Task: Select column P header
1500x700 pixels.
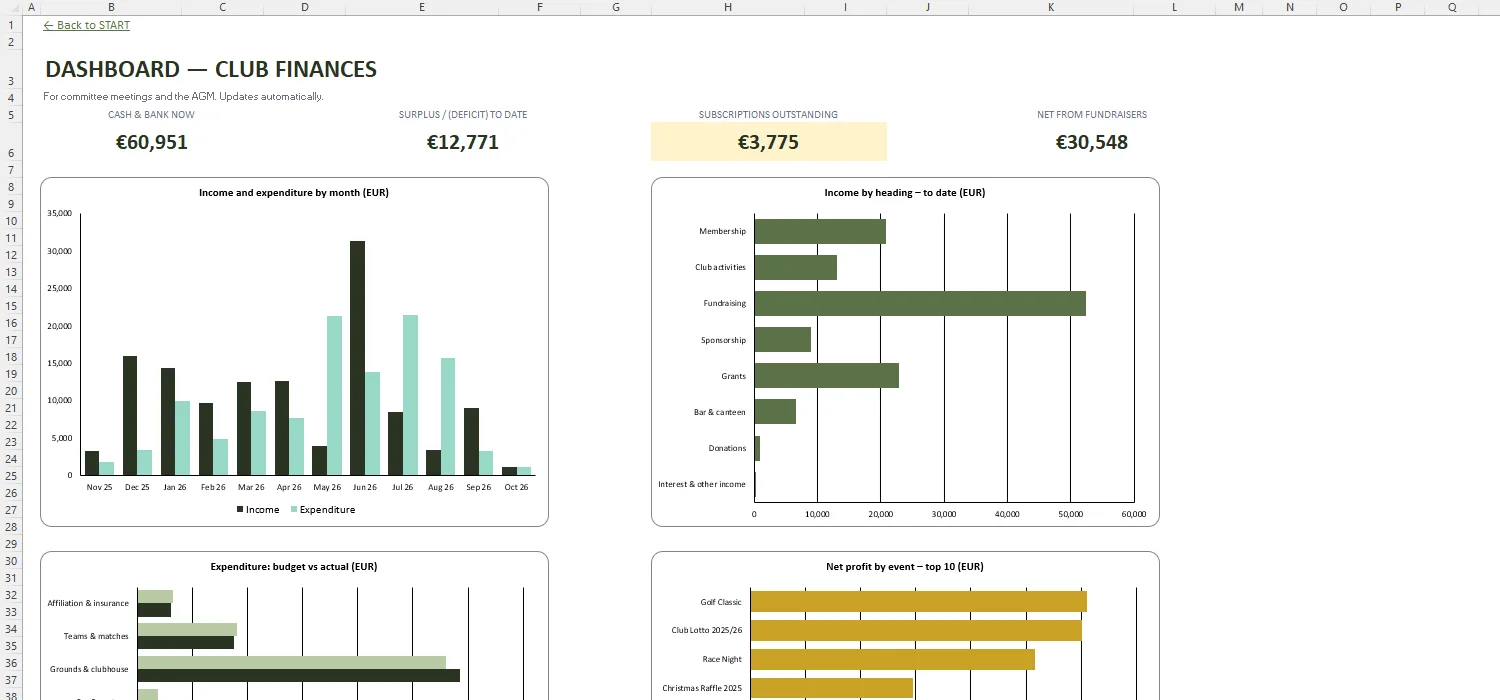Action: [1398, 7]
